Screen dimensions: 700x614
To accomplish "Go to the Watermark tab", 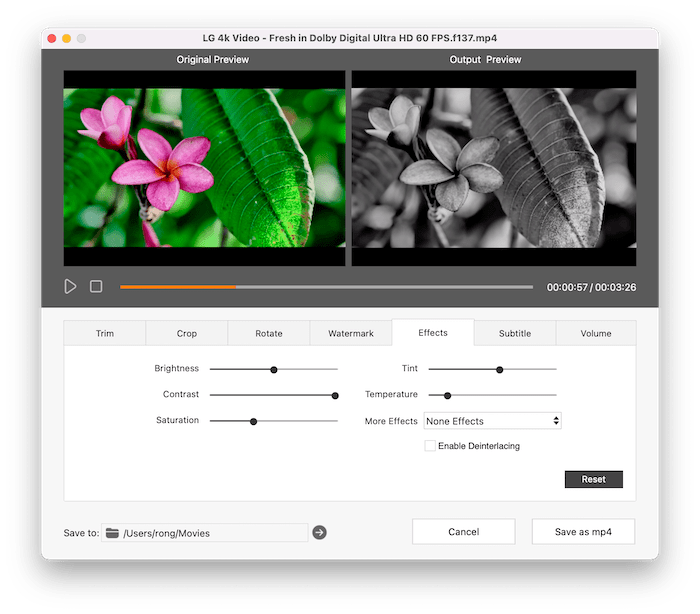I will click(x=351, y=333).
